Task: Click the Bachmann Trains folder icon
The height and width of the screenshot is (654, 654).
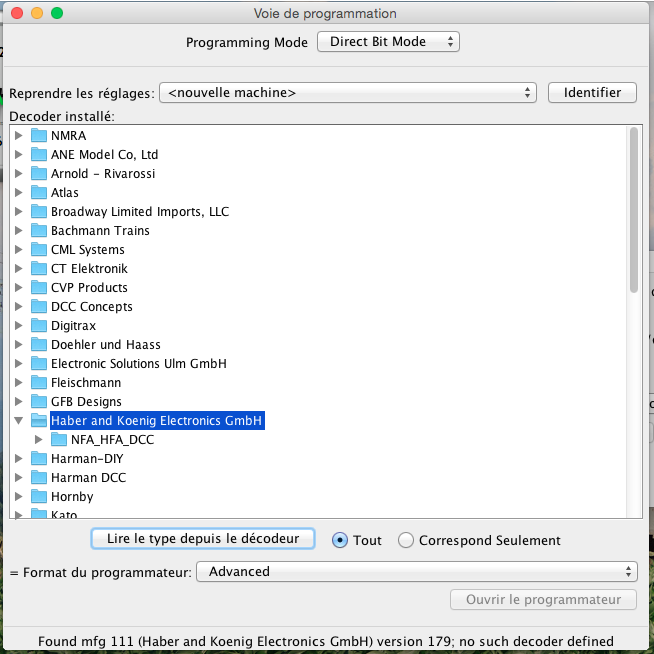Action: (x=39, y=230)
